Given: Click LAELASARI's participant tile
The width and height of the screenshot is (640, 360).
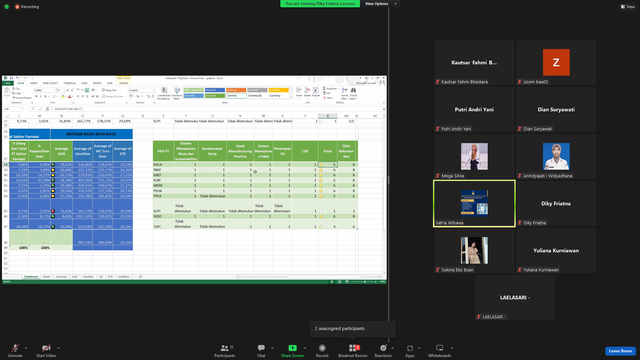Looking at the screenshot, I should pos(515,298).
